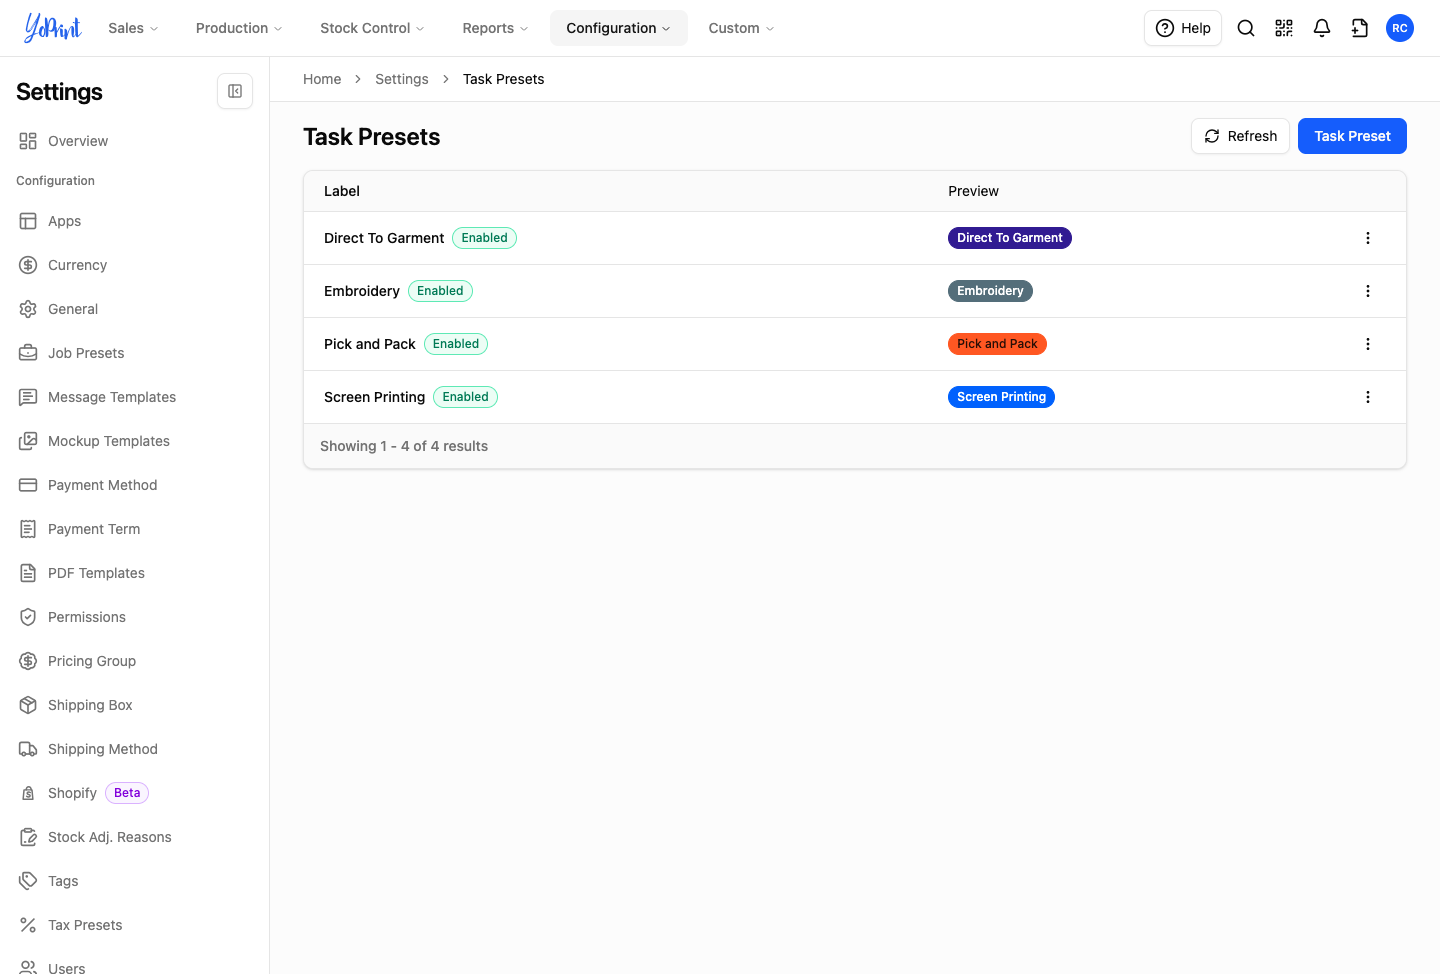Open Currency settings in sidebar
Screen dimensions: 1440x974
click(x=134, y=265)
